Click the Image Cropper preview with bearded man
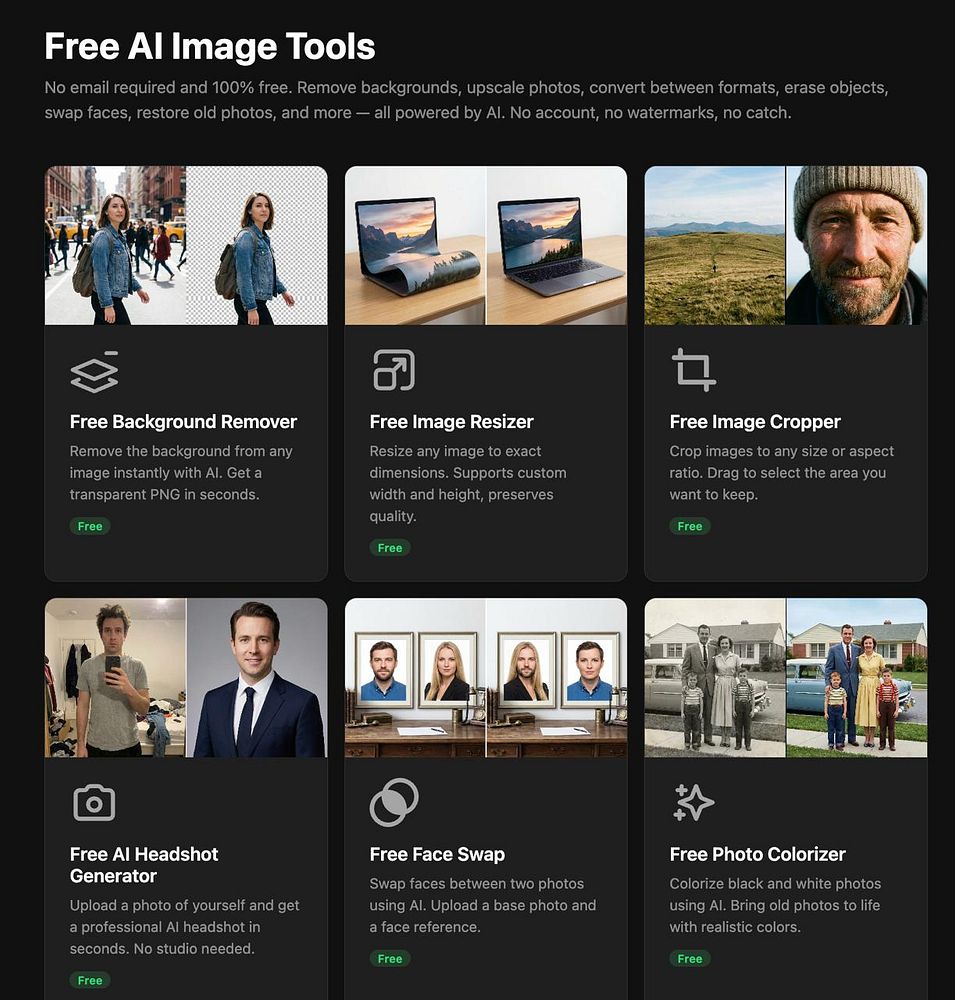This screenshot has height=1000, width=955. coord(786,246)
